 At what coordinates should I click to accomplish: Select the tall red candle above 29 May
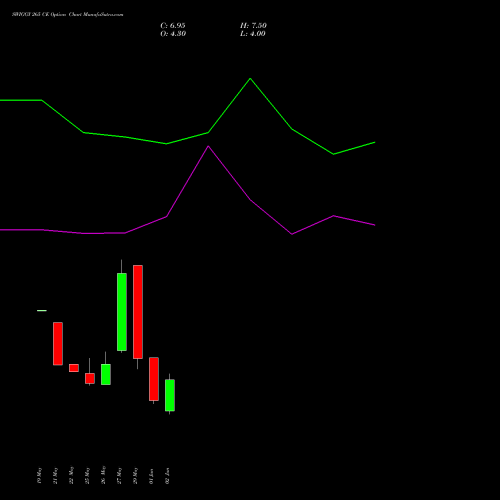138,312
